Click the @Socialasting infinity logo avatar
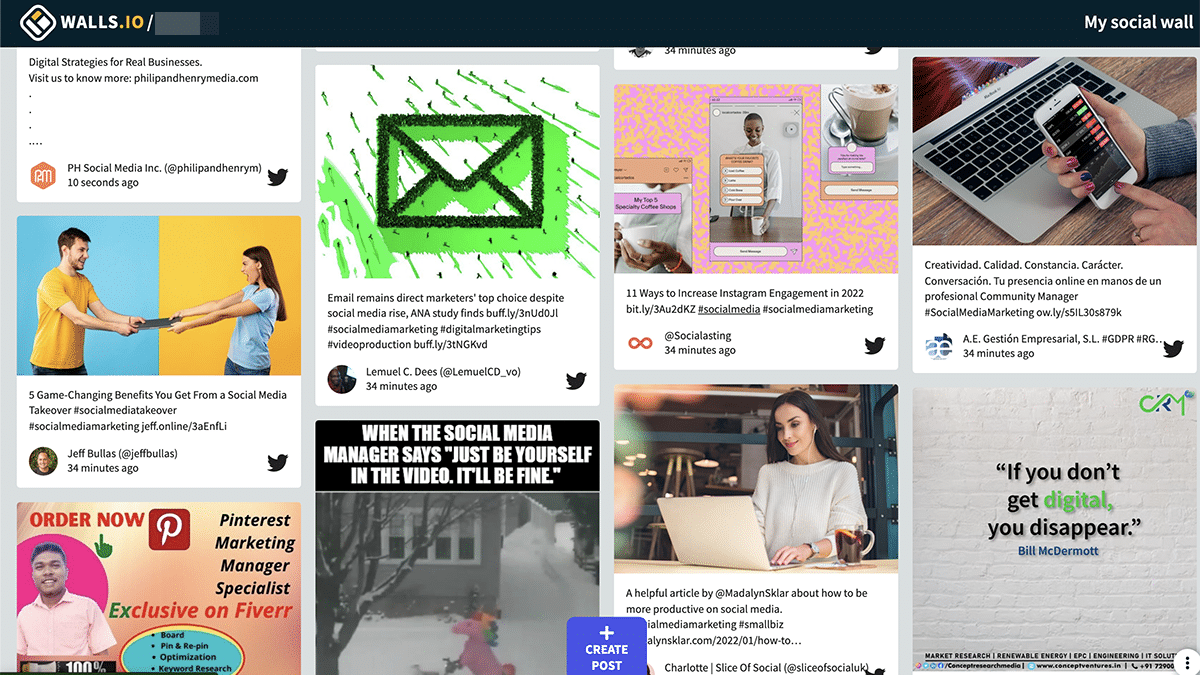The height and width of the screenshot is (675, 1200). coord(640,343)
